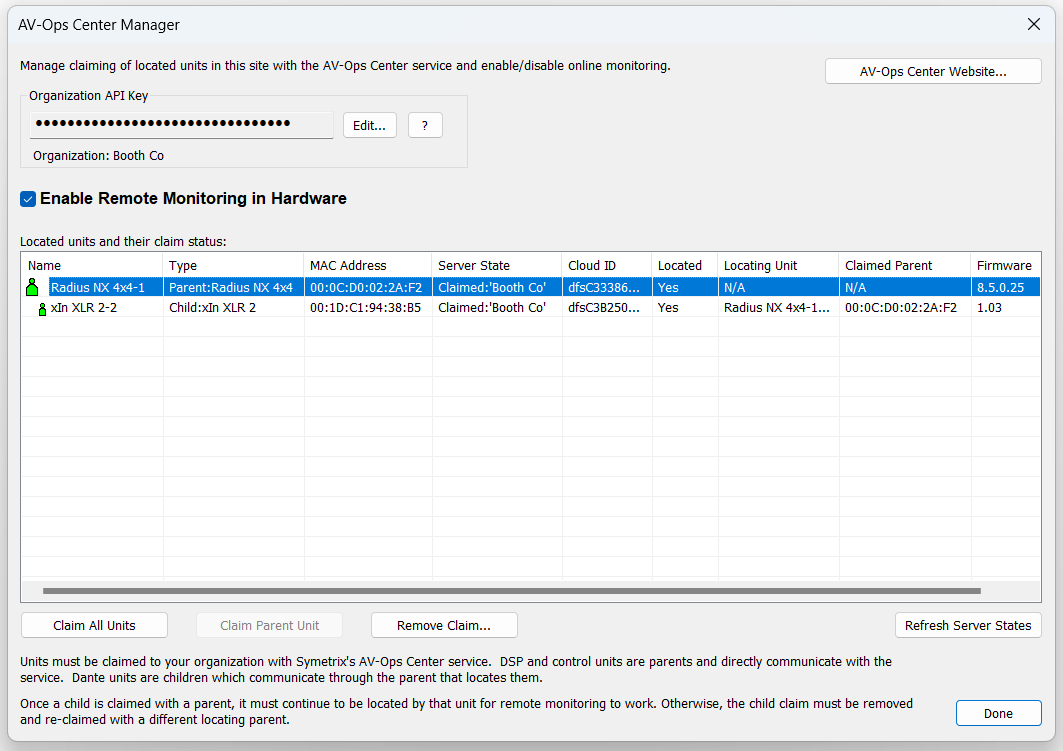Click MAC address 00:0C:D0:02:2A:F2 in MAC column
The image size is (1063, 751).
(x=366, y=287)
